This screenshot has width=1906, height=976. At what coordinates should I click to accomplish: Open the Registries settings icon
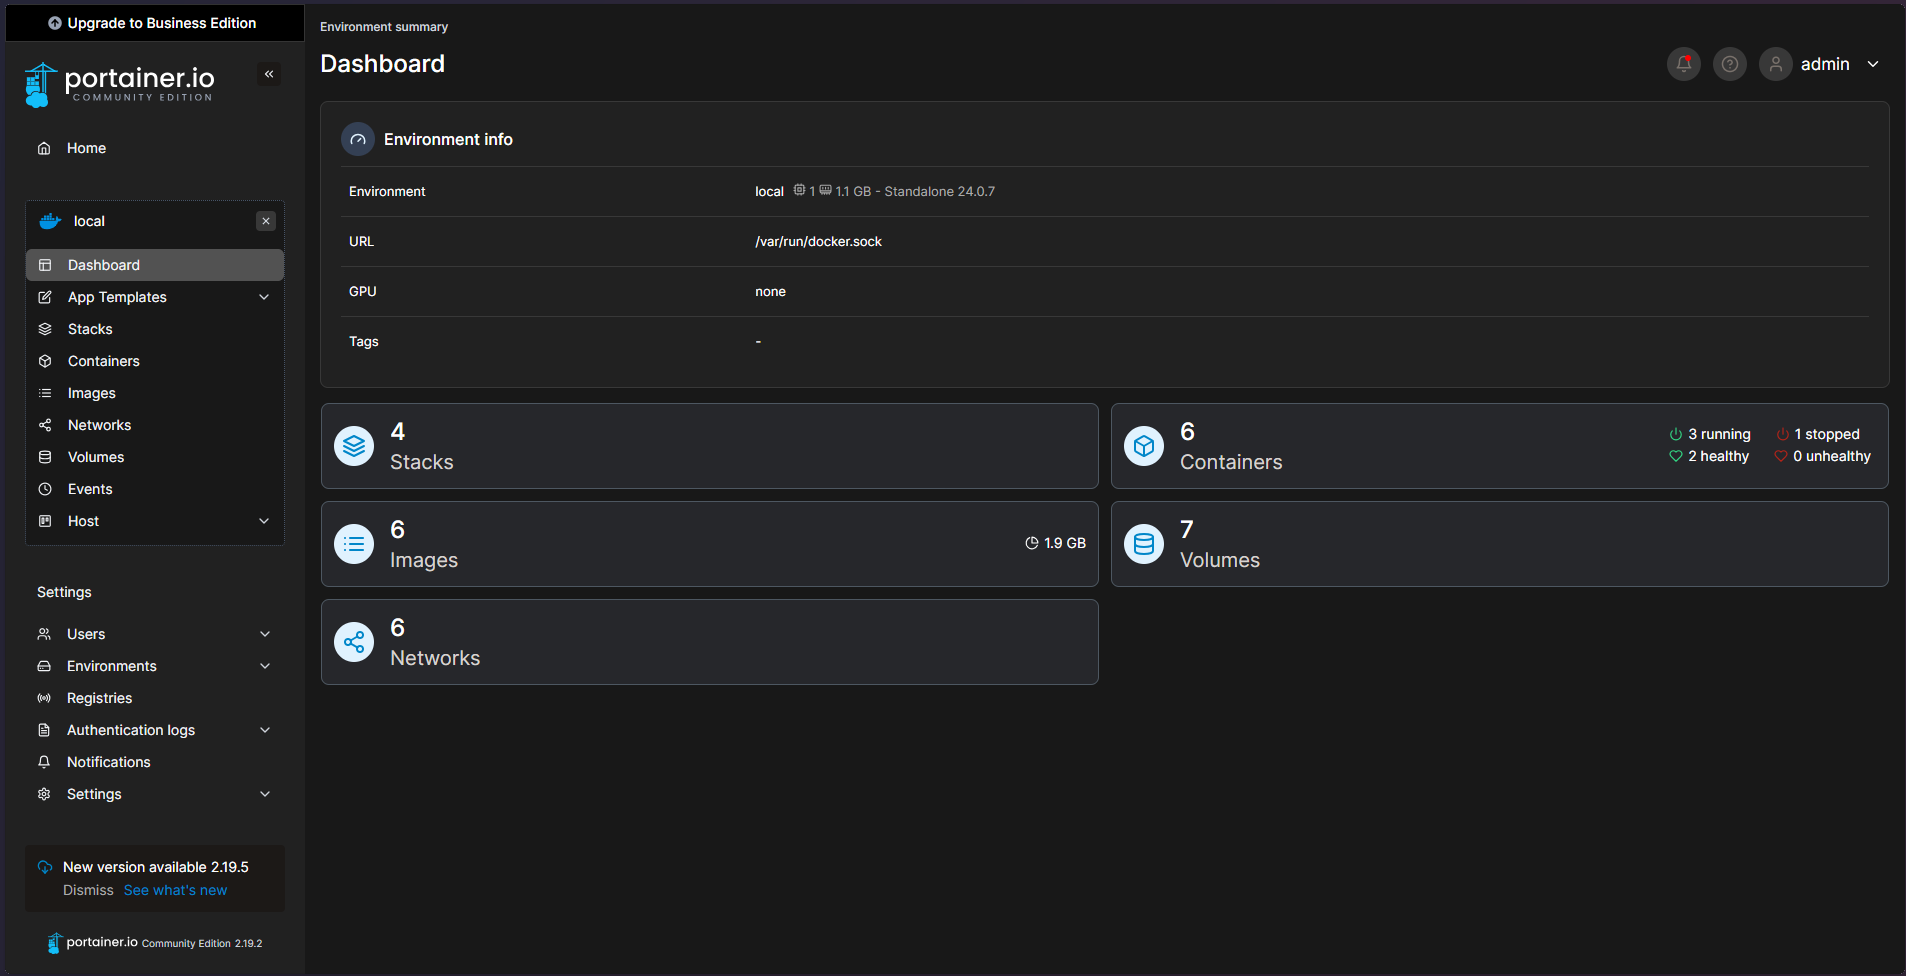coord(45,698)
